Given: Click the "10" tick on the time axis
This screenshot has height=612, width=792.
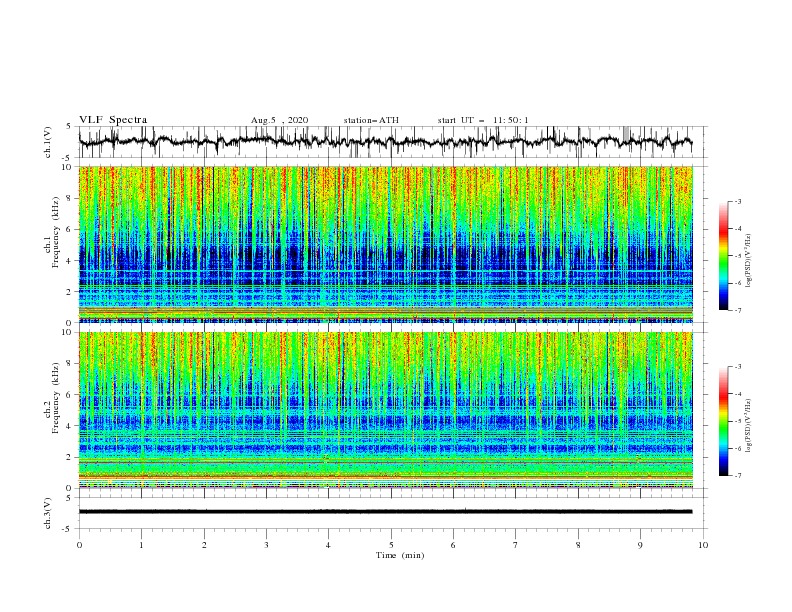Looking at the screenshot, I should pos(703,545).
